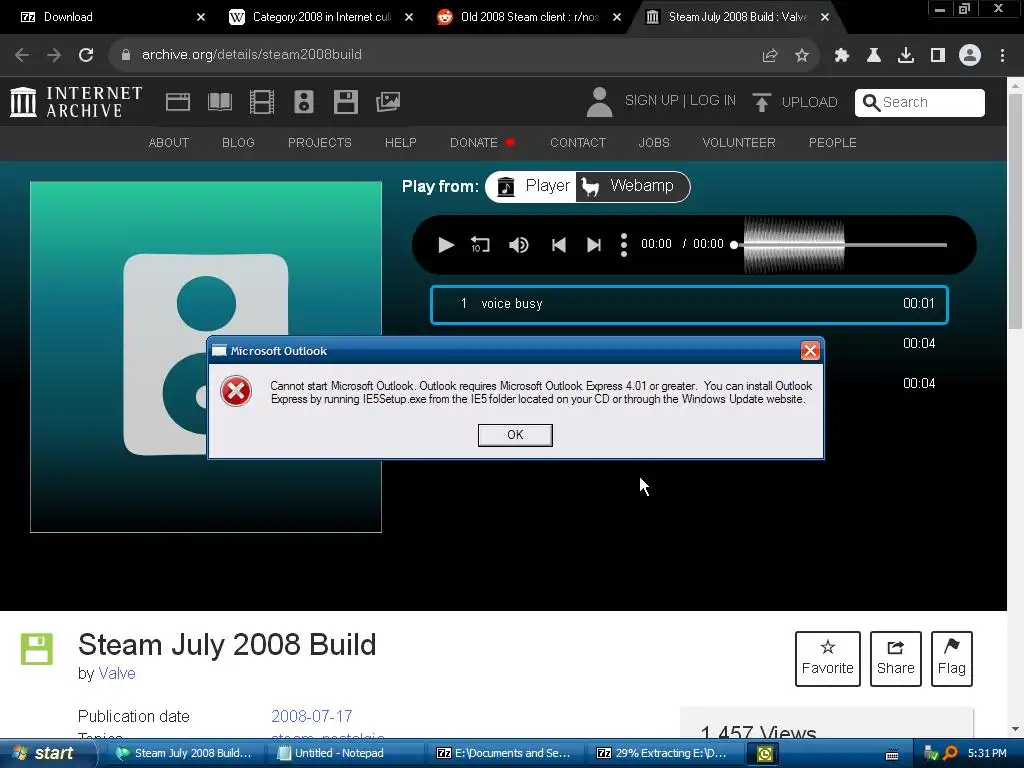
Task: Click the album art thumbnail
Action: 206,357
